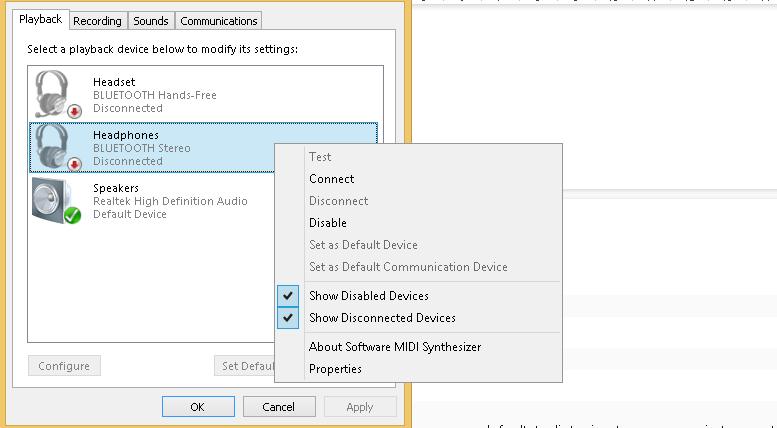The width and height of the screenshot is (777, 428).
Task: Select Set as Default Communication Device
Action: (x=419, y=267)
